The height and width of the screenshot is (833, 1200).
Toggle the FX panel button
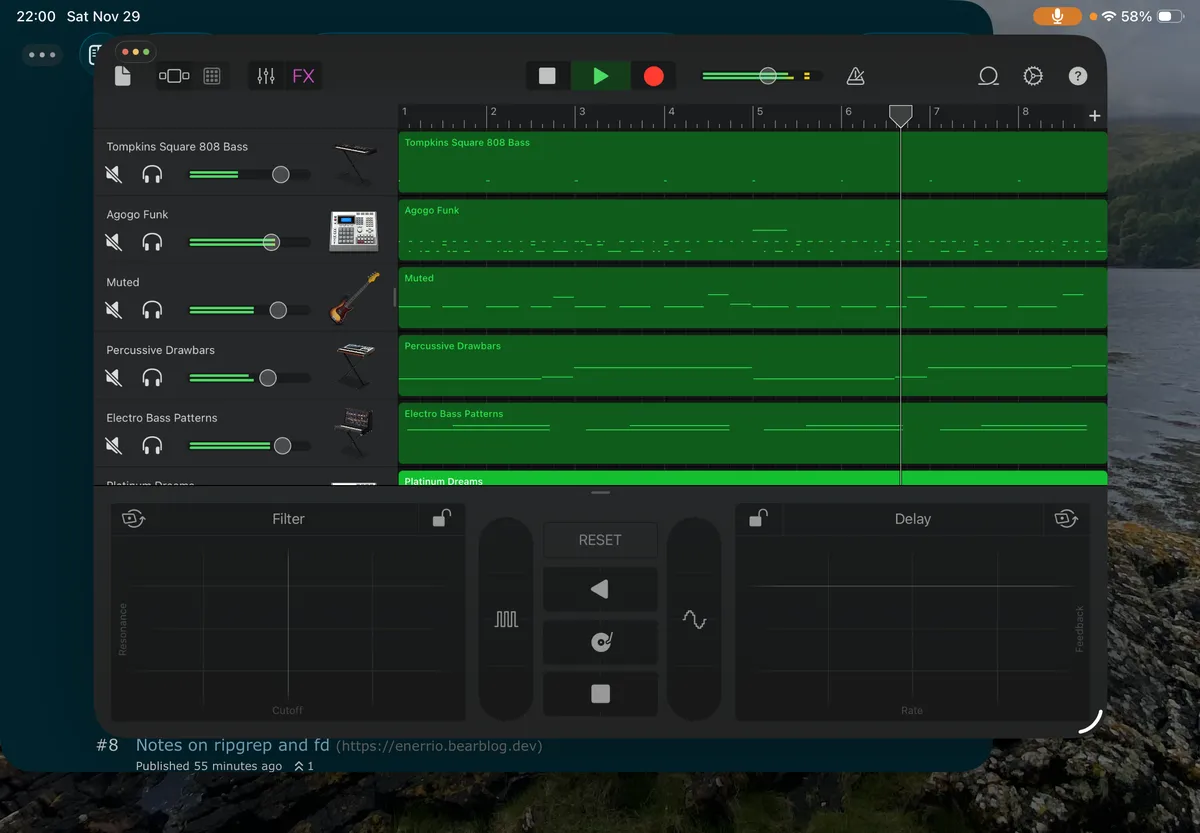click(303, 76)
